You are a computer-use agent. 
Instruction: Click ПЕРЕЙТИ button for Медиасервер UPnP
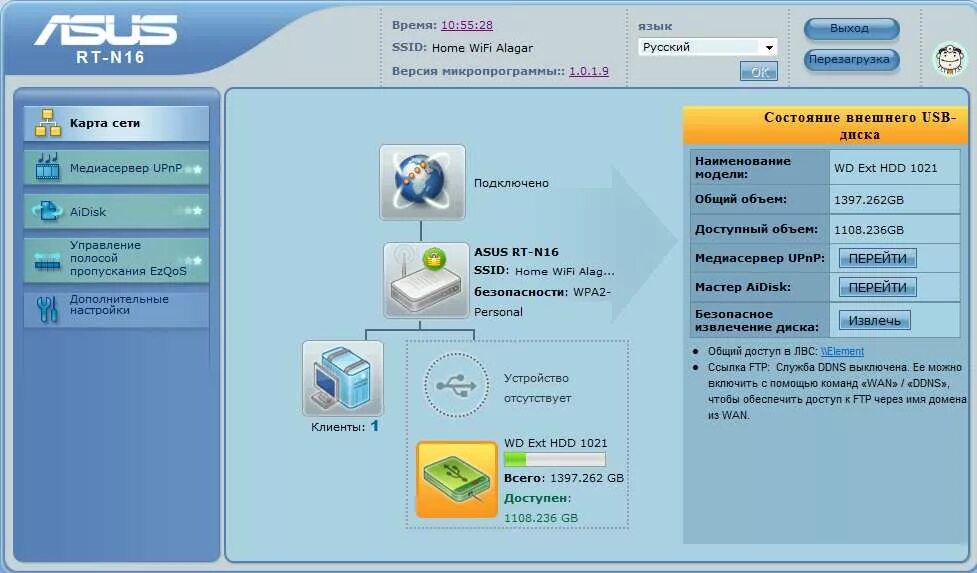point(877,258)
